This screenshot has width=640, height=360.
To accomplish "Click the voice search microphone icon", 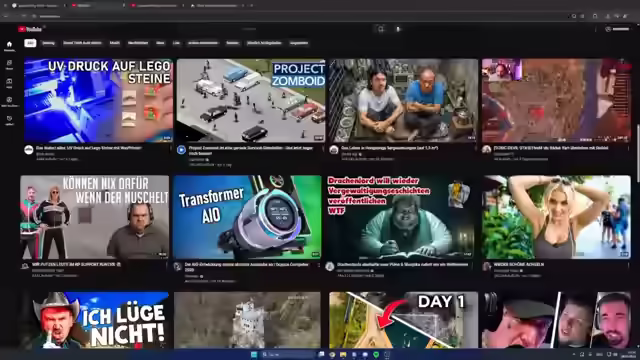I will (398, 29).
